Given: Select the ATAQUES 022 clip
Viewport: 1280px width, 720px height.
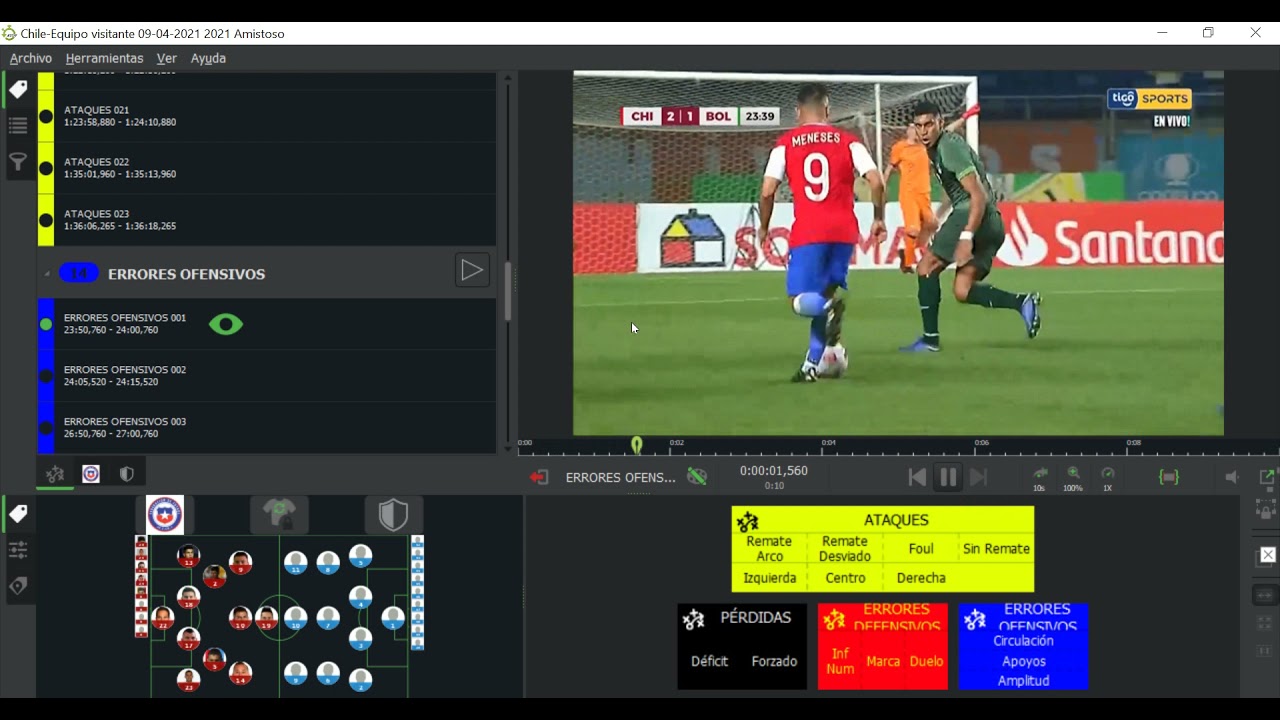Looking at the screenshot, I should pyautogui.click(x=267, y=168).
